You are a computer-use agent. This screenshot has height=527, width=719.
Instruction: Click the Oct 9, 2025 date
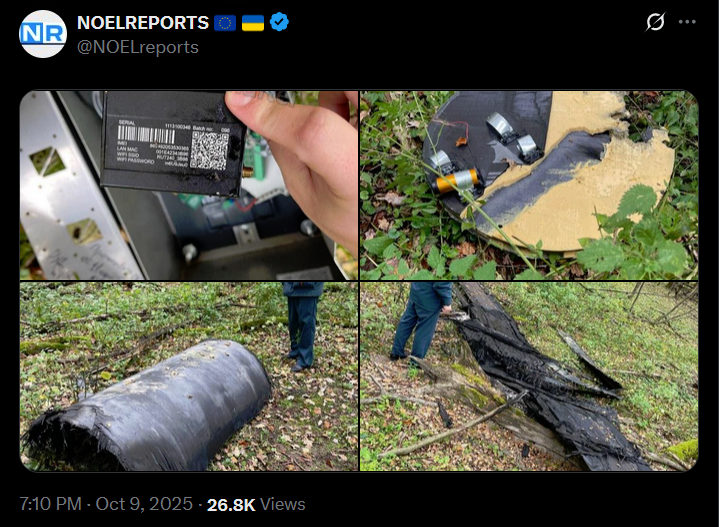pyautogui.click(x=144, y=504)
